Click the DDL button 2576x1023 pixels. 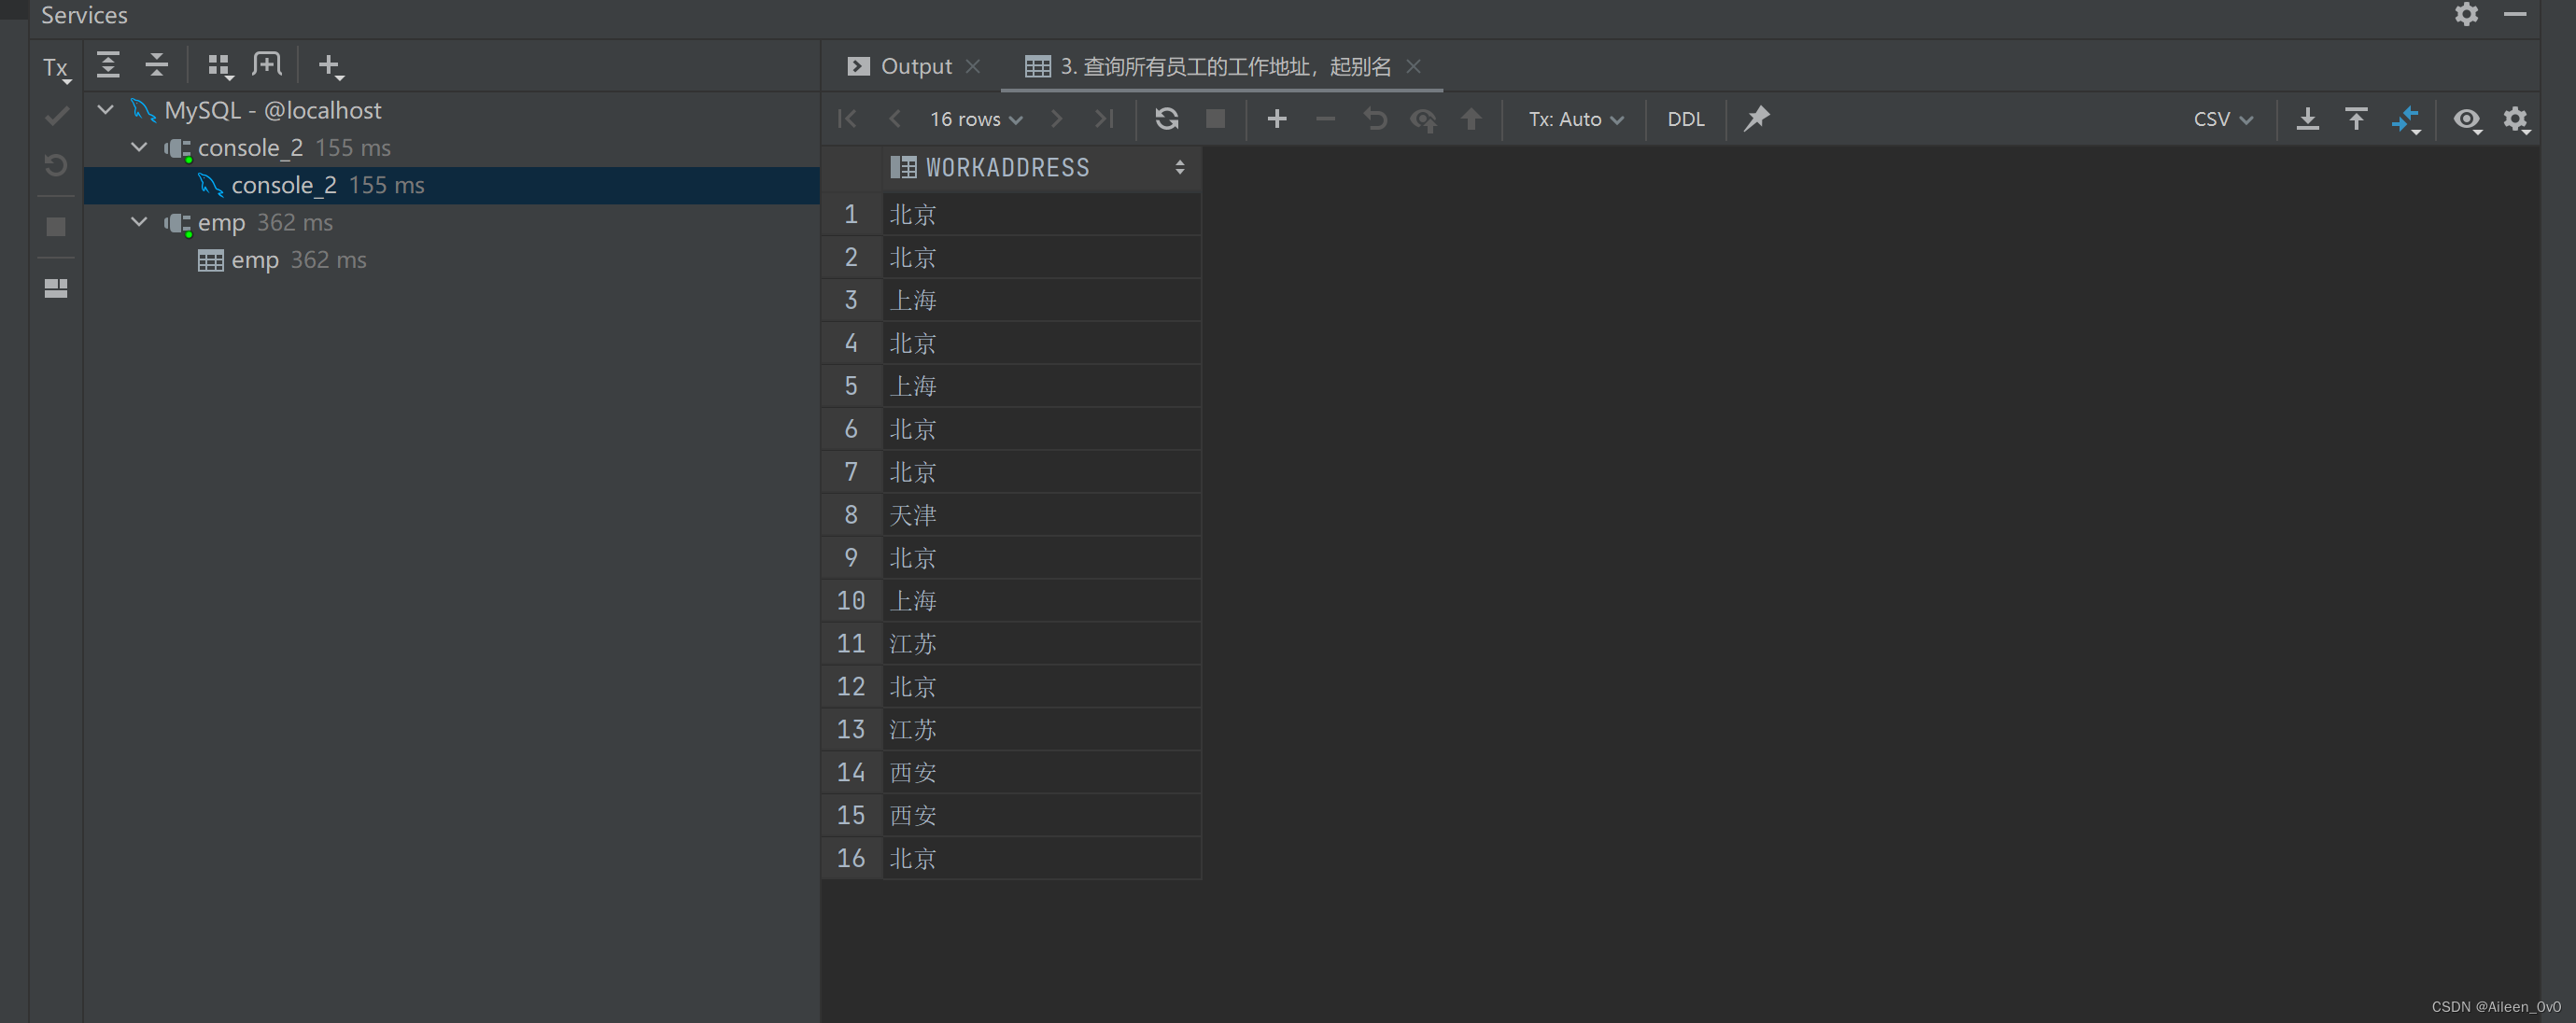[1685, 119]
